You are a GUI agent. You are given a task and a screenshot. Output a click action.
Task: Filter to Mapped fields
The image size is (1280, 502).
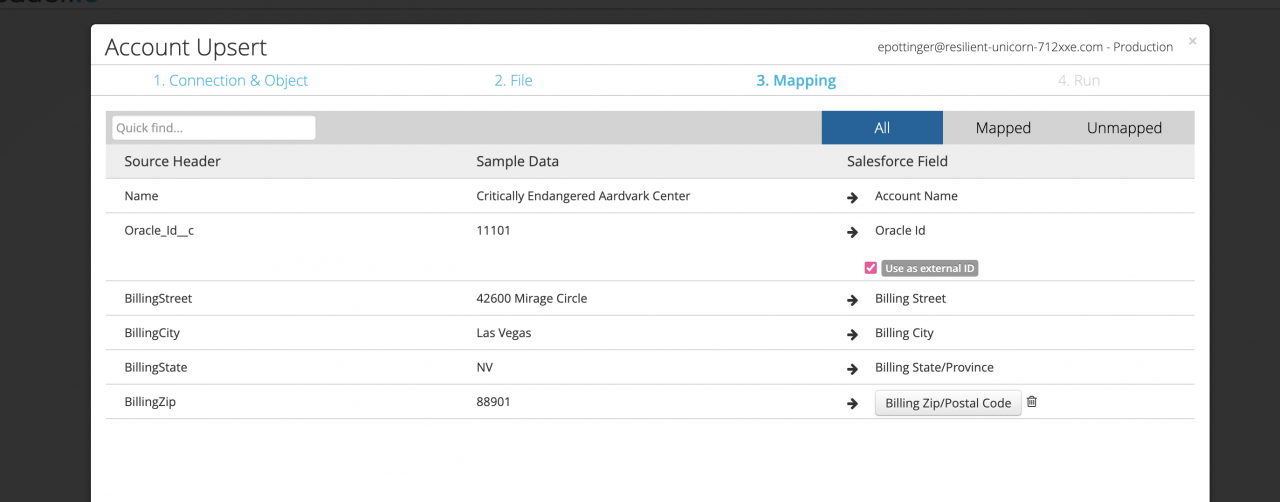[x=1003, y=128]
